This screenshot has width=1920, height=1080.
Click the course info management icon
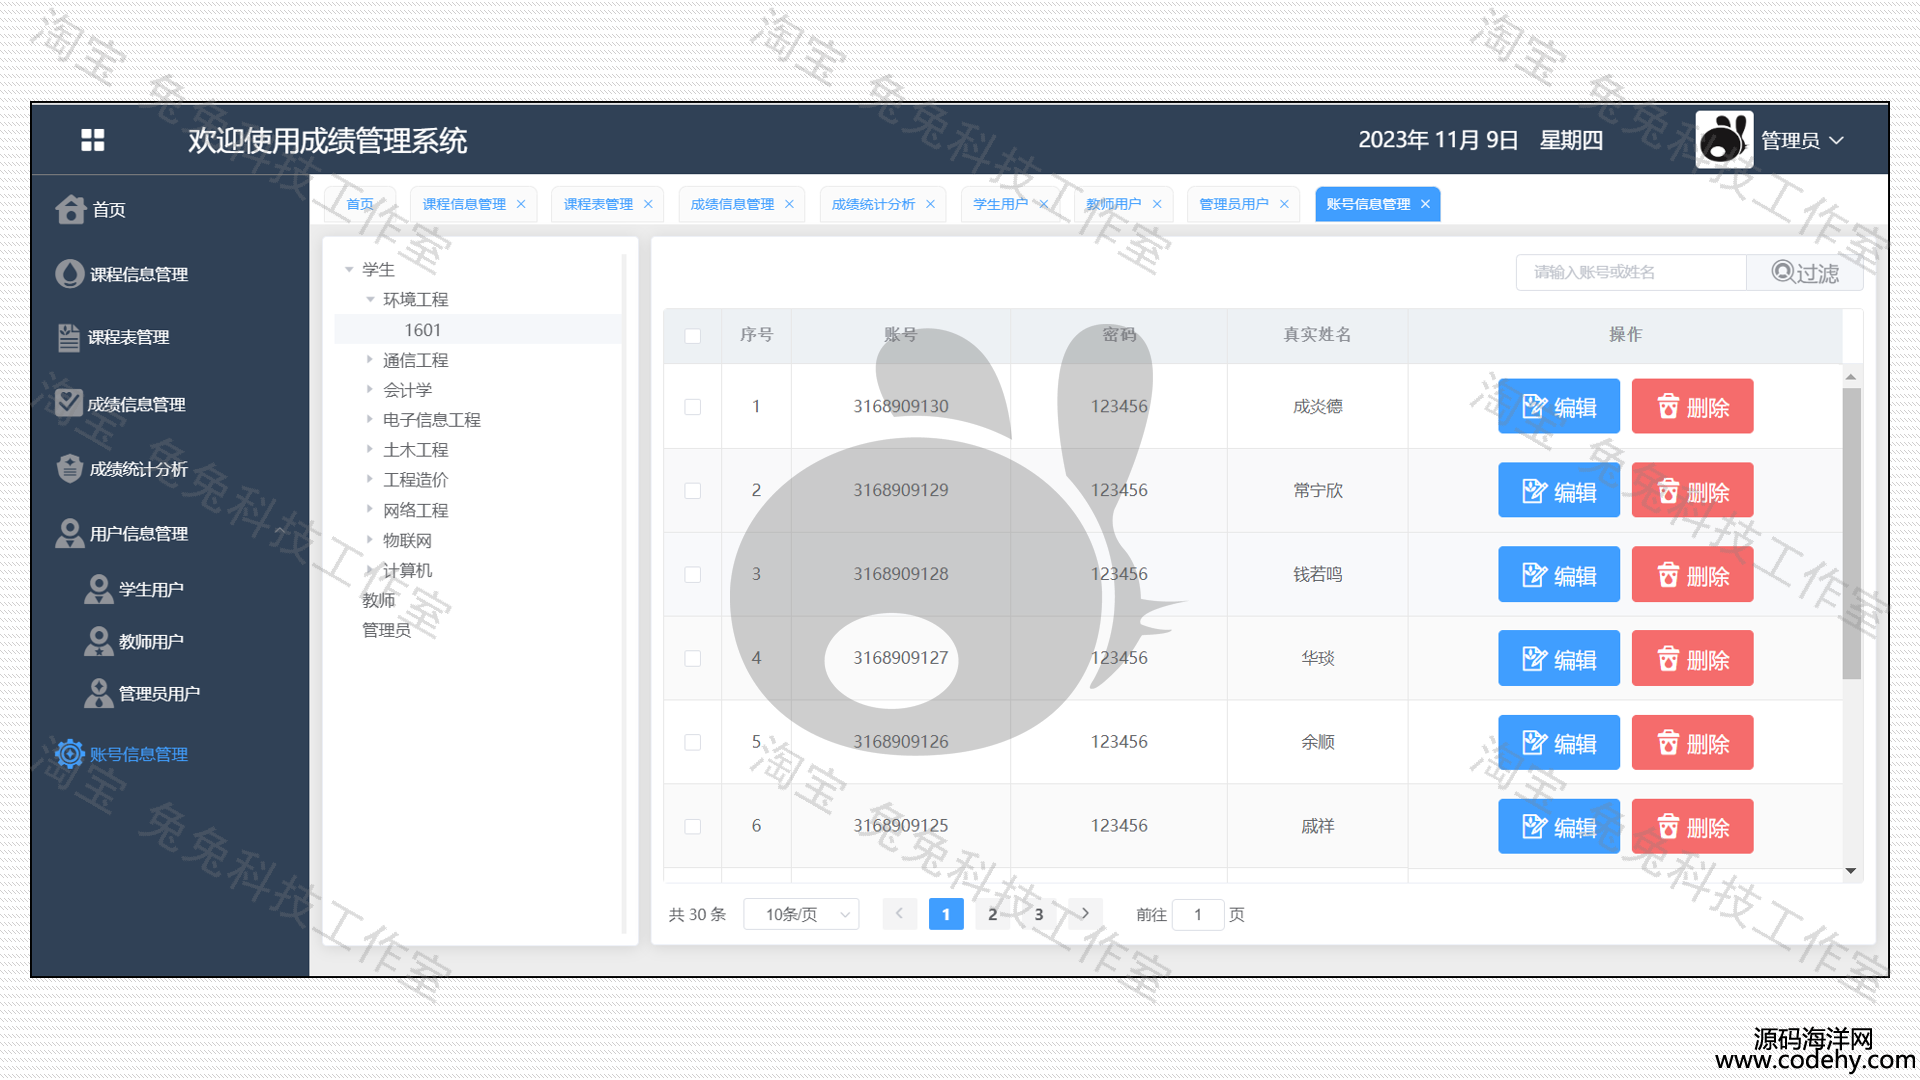tap(69, 274)
